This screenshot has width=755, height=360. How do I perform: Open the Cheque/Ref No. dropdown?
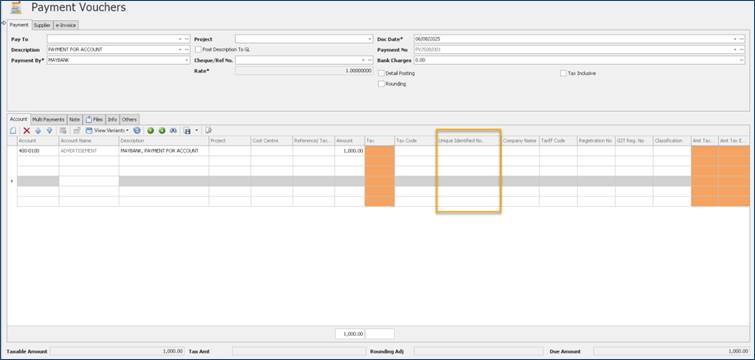(364, 61)
